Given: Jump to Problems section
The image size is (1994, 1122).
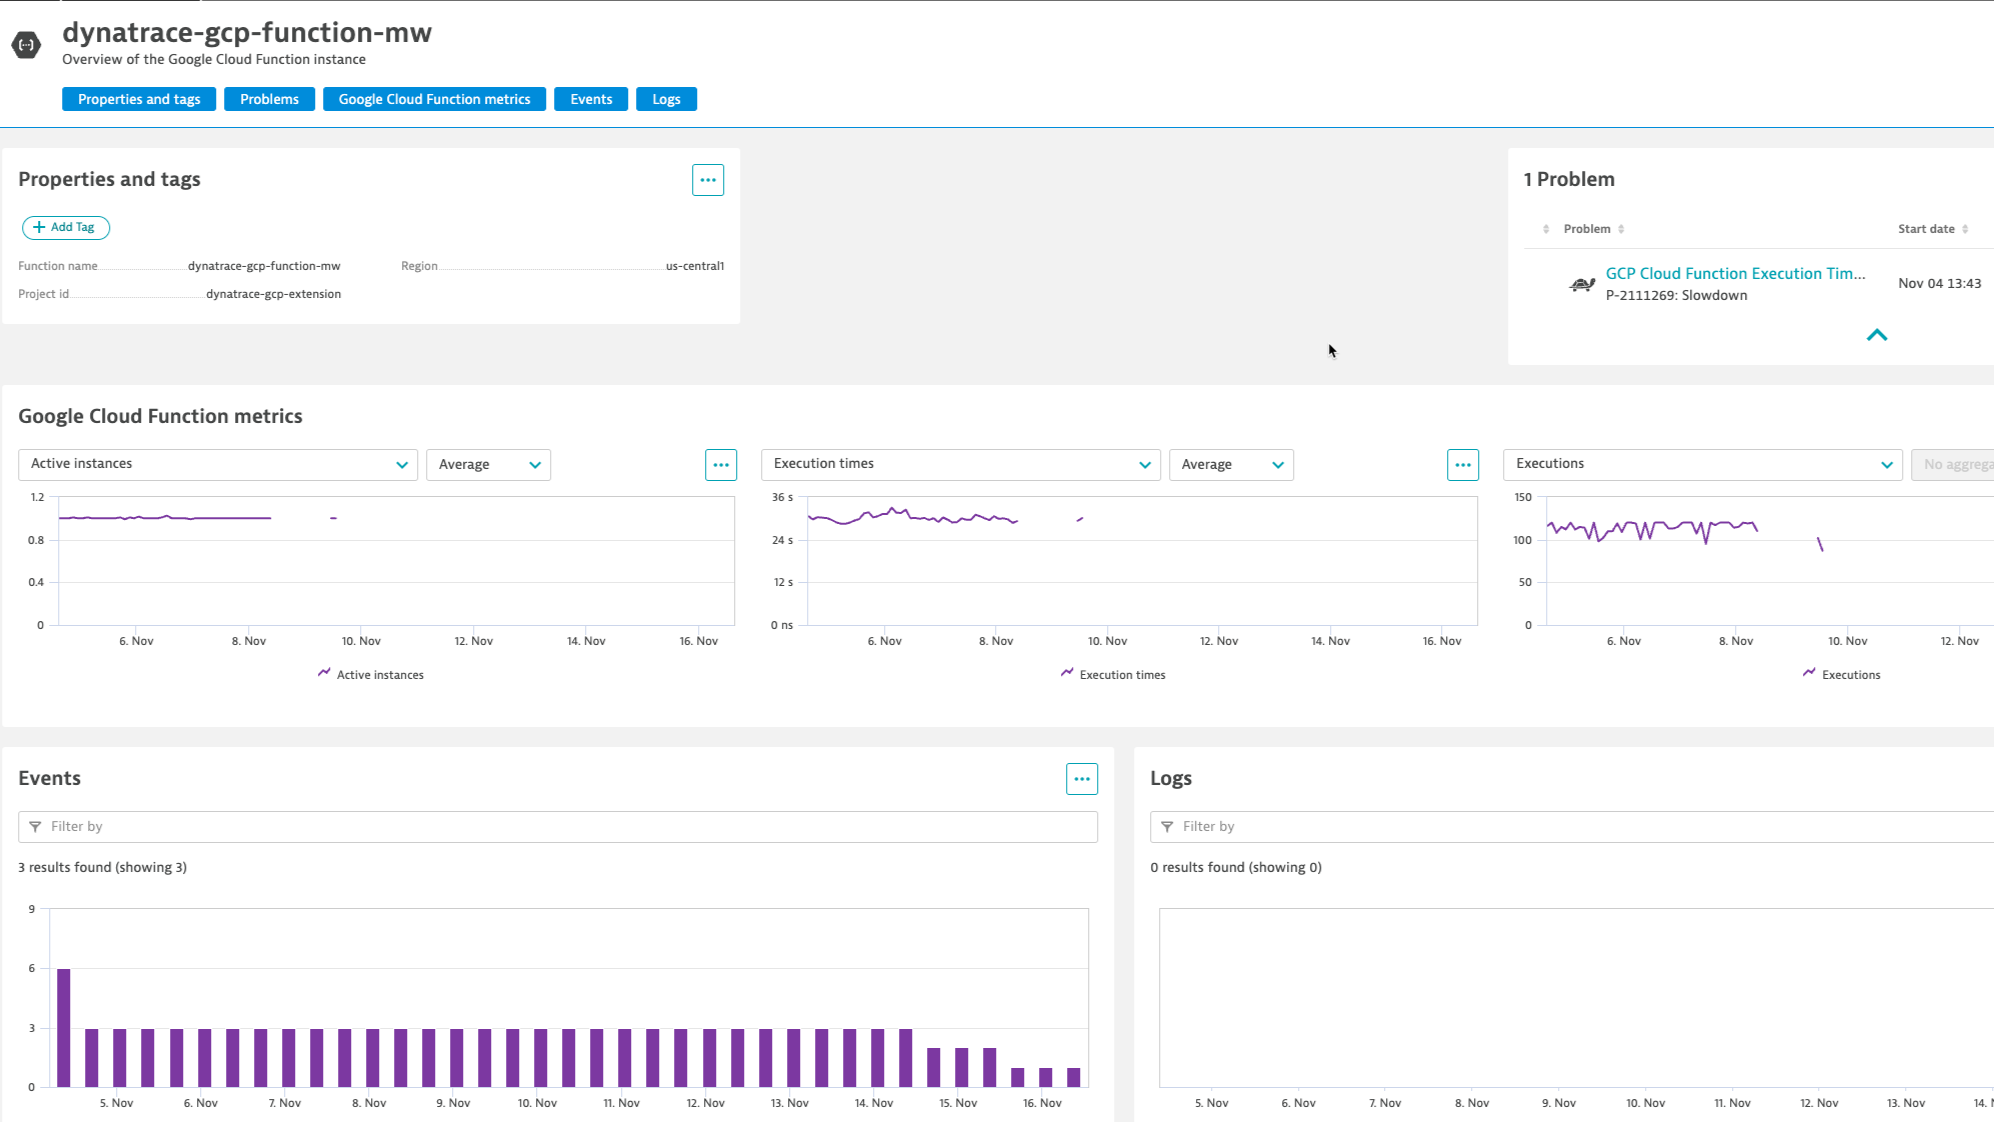Looking at the screenshot, I should 269,99.
